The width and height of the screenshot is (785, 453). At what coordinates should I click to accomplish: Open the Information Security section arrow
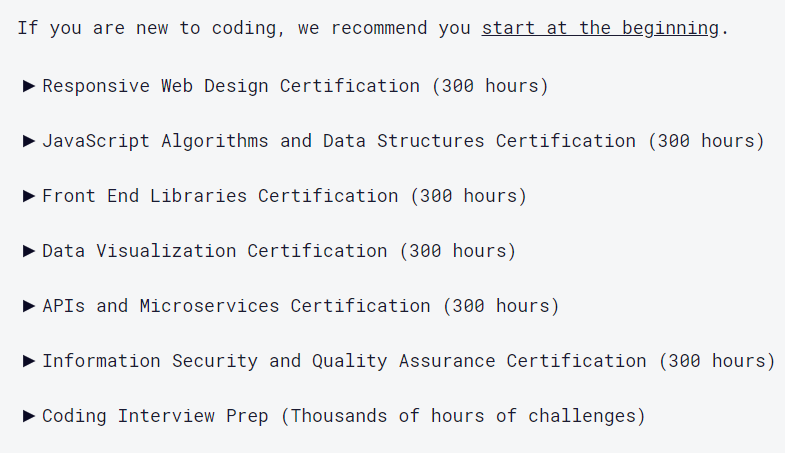[x=29, y=361]
